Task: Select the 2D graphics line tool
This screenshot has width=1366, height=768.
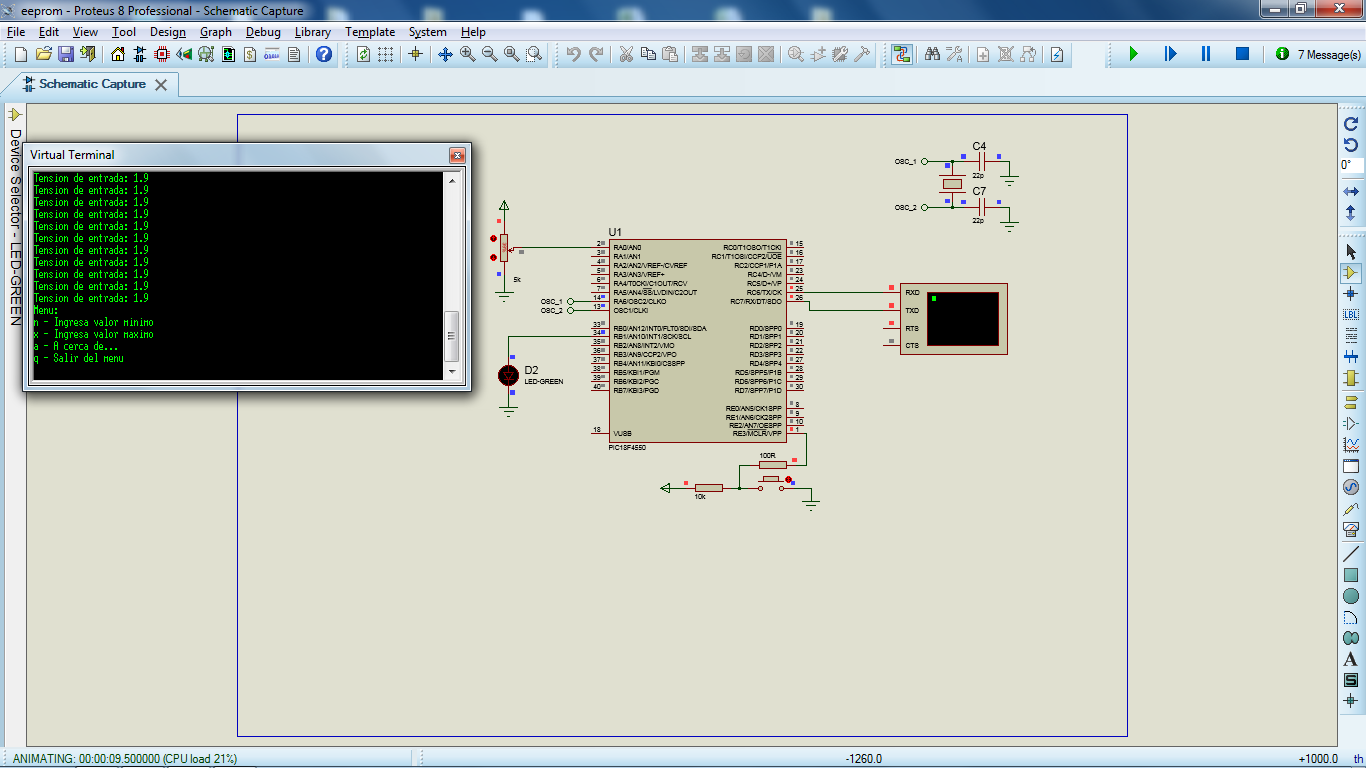Action: coord(1351,554)
